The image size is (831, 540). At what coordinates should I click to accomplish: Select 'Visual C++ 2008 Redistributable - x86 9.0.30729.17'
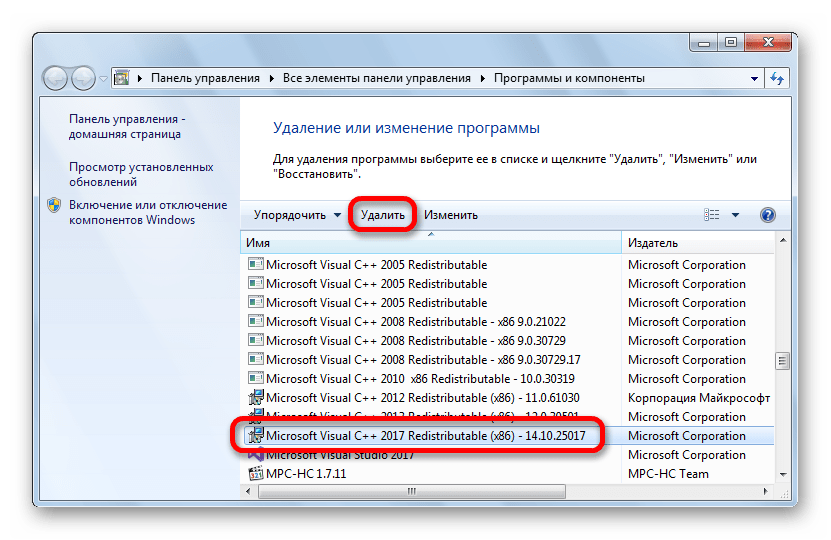(508, 360)
